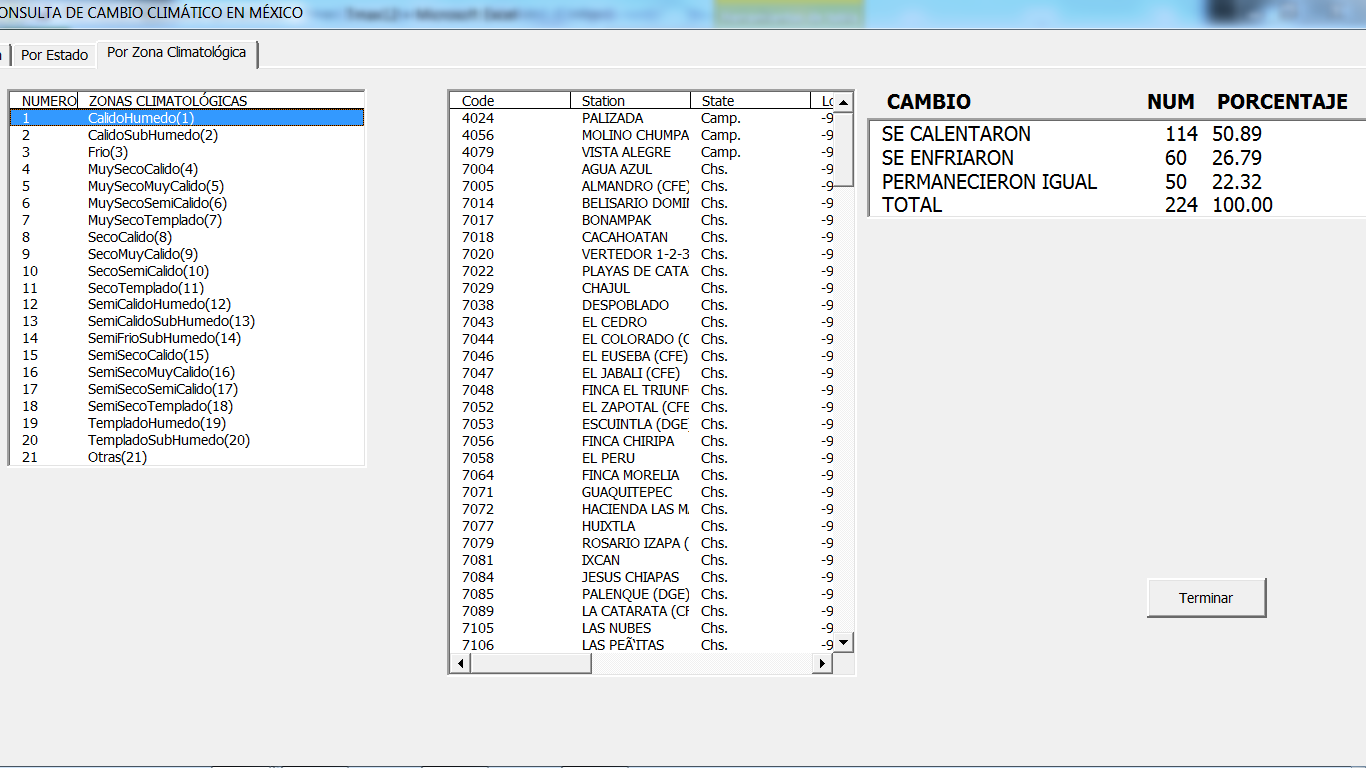Choose Otras(21) from zone list
Screen dimensions: 1366x768
click(x=117, y=457)
